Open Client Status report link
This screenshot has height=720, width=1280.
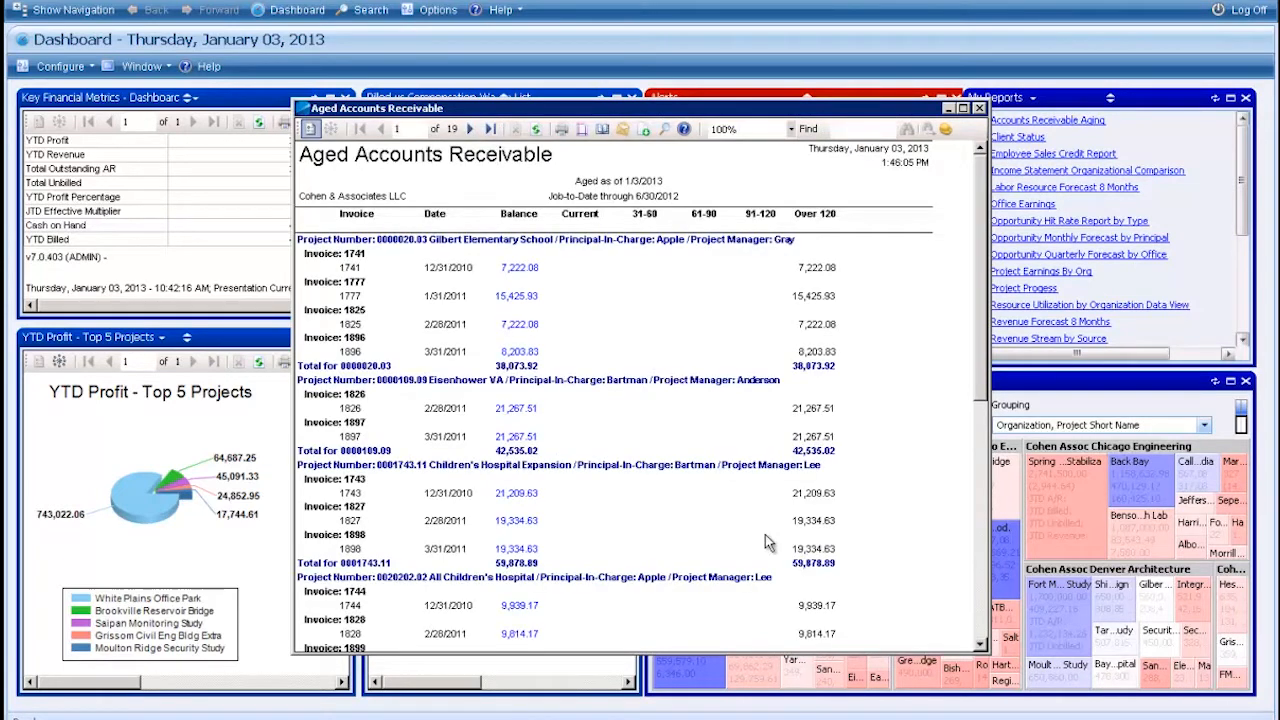click(1018, 137)
